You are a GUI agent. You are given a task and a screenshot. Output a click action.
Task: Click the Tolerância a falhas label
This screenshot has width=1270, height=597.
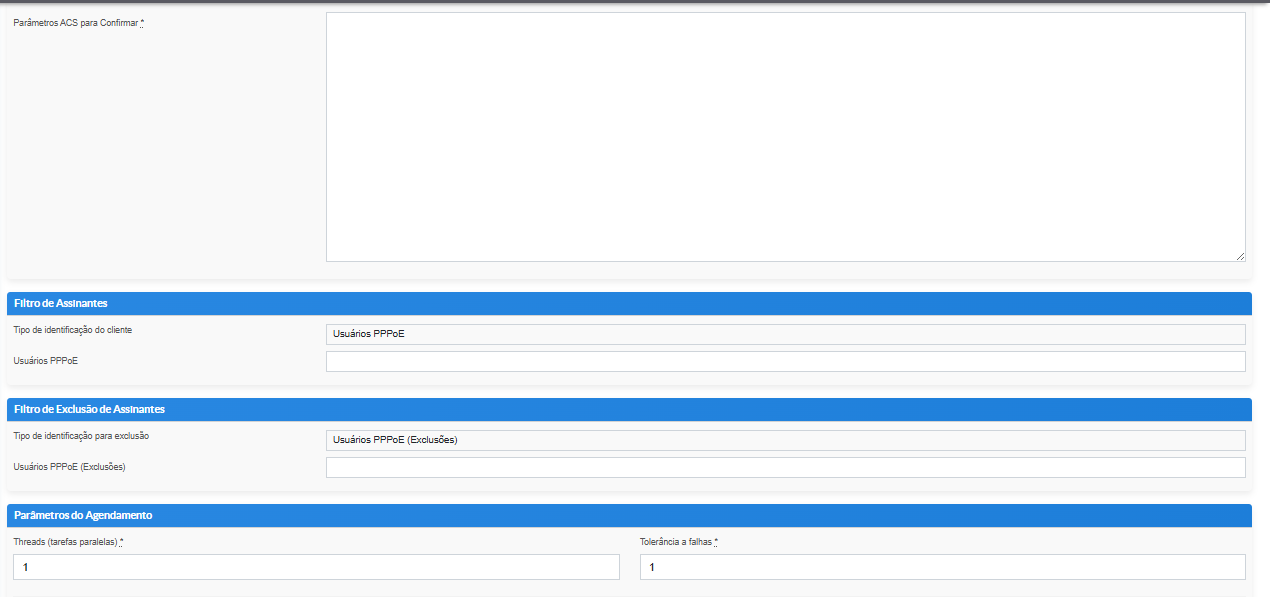point(675,542)
